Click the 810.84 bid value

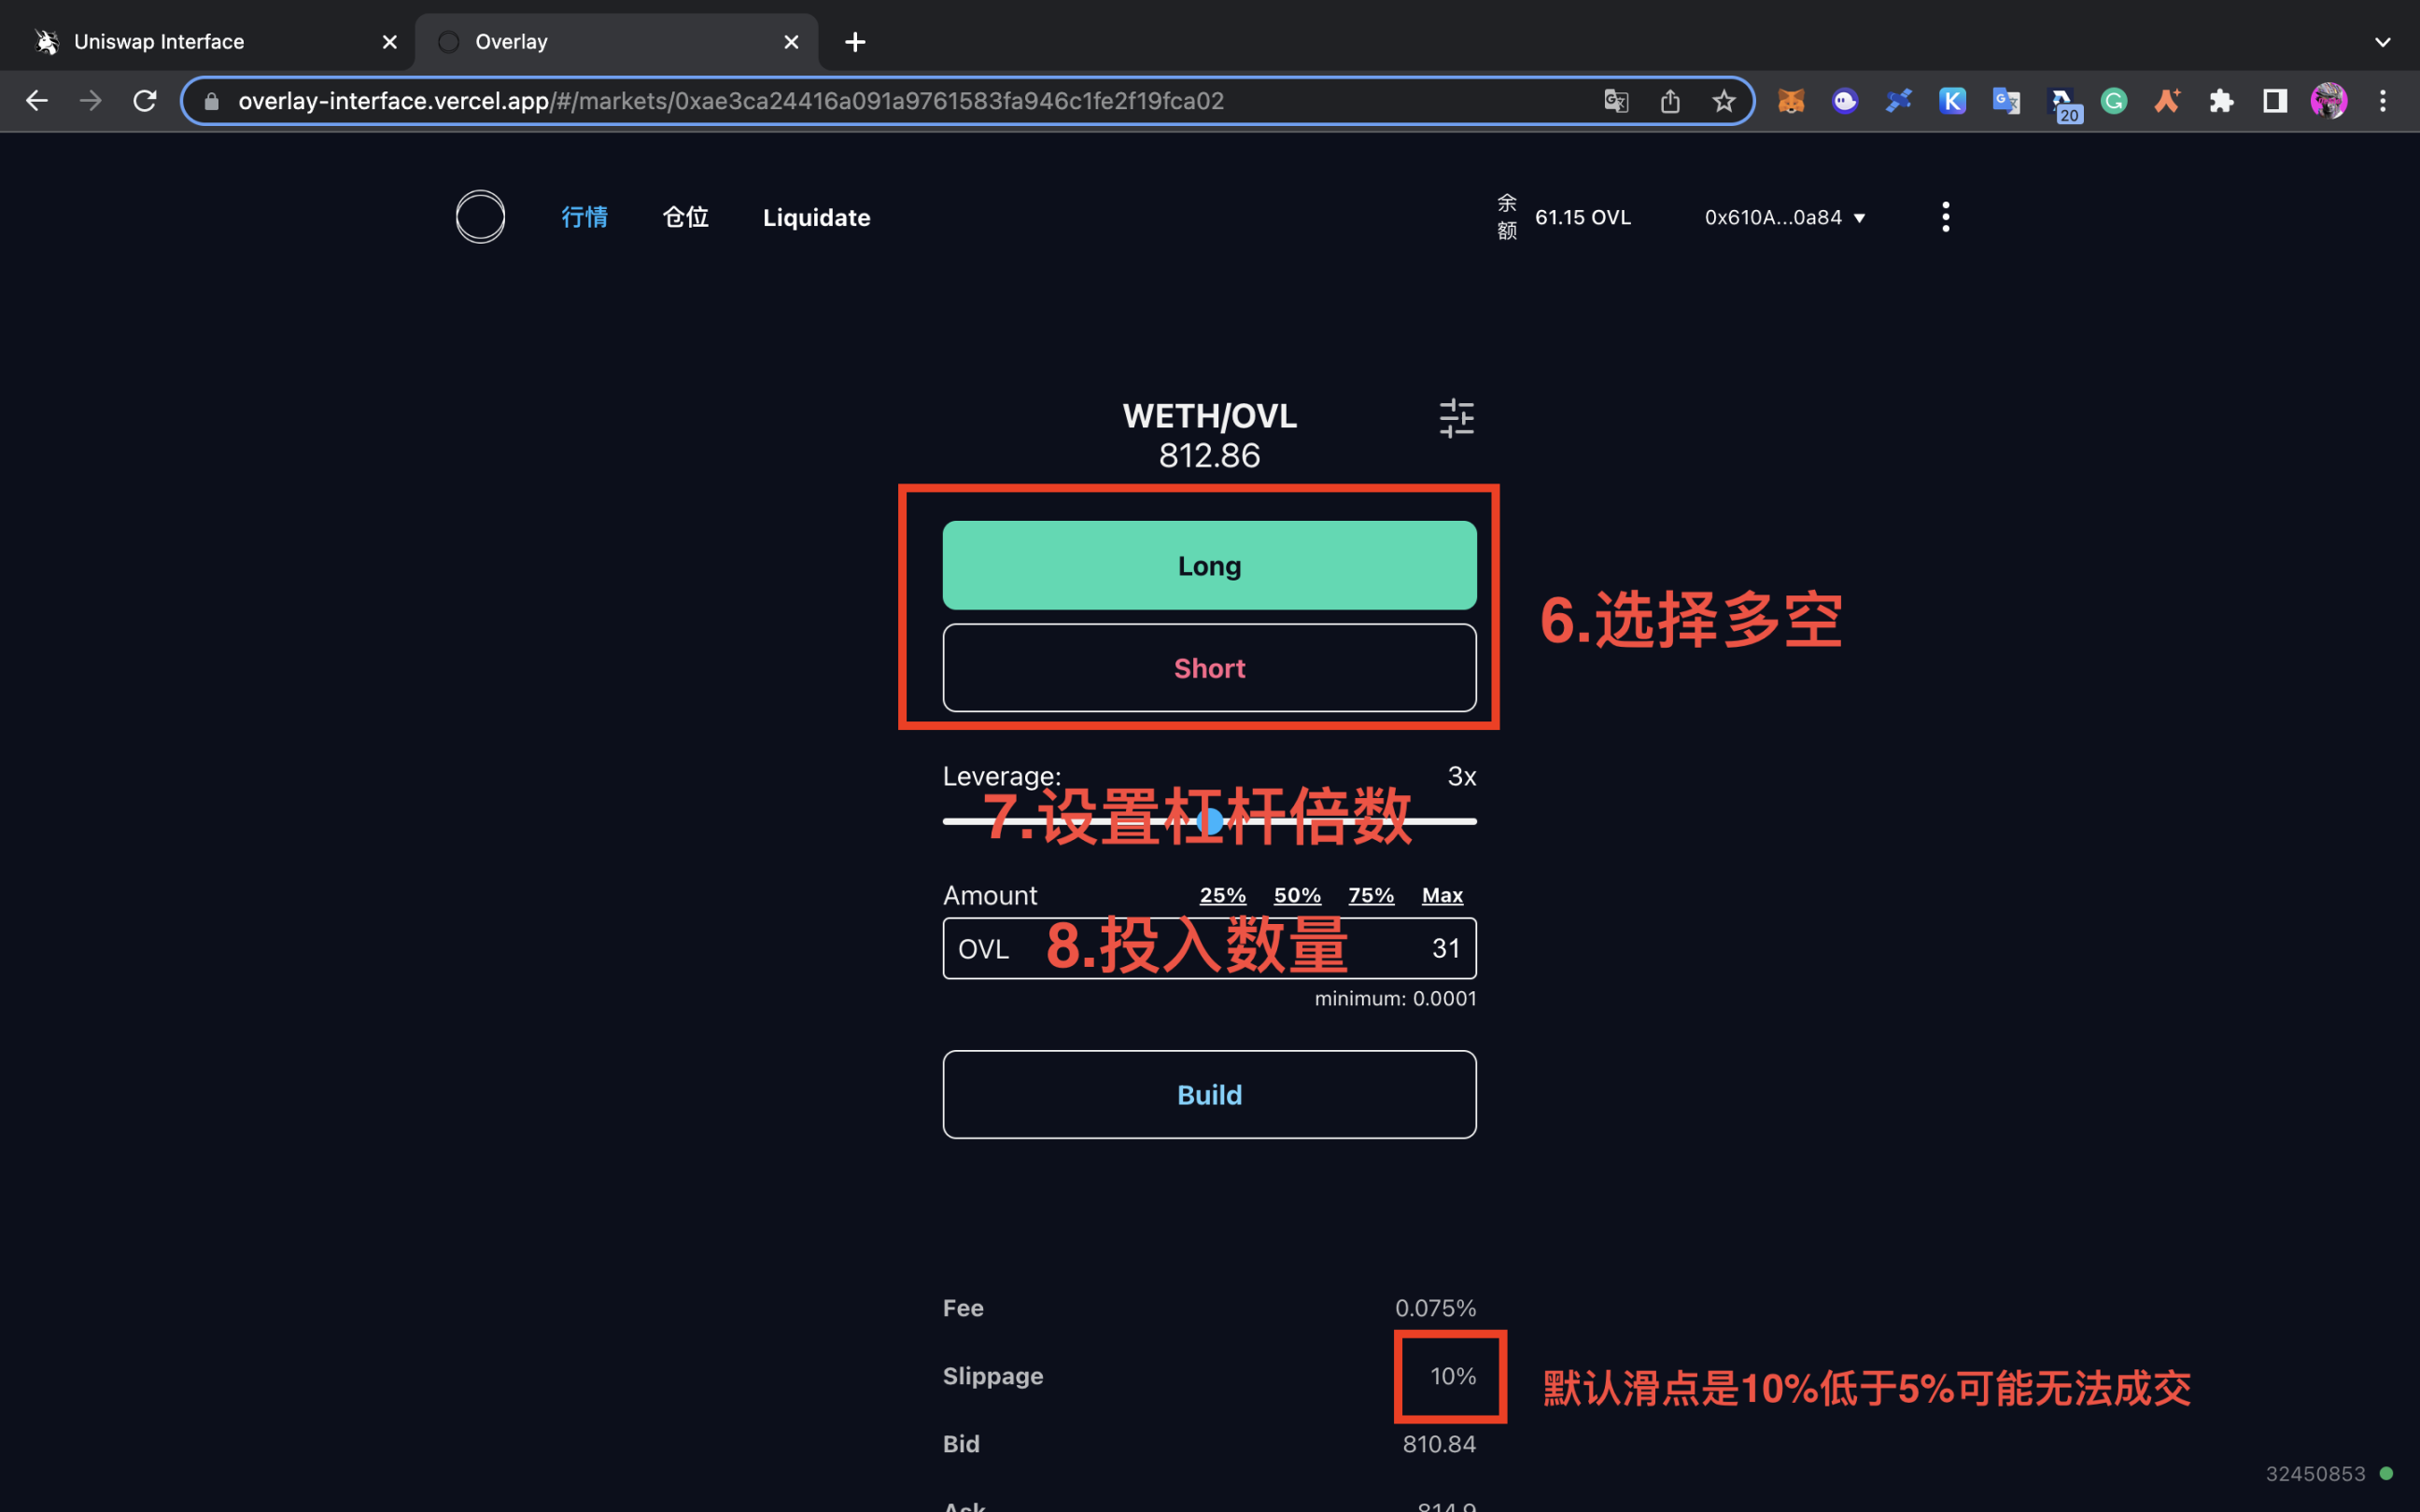coord(1439,1444)
